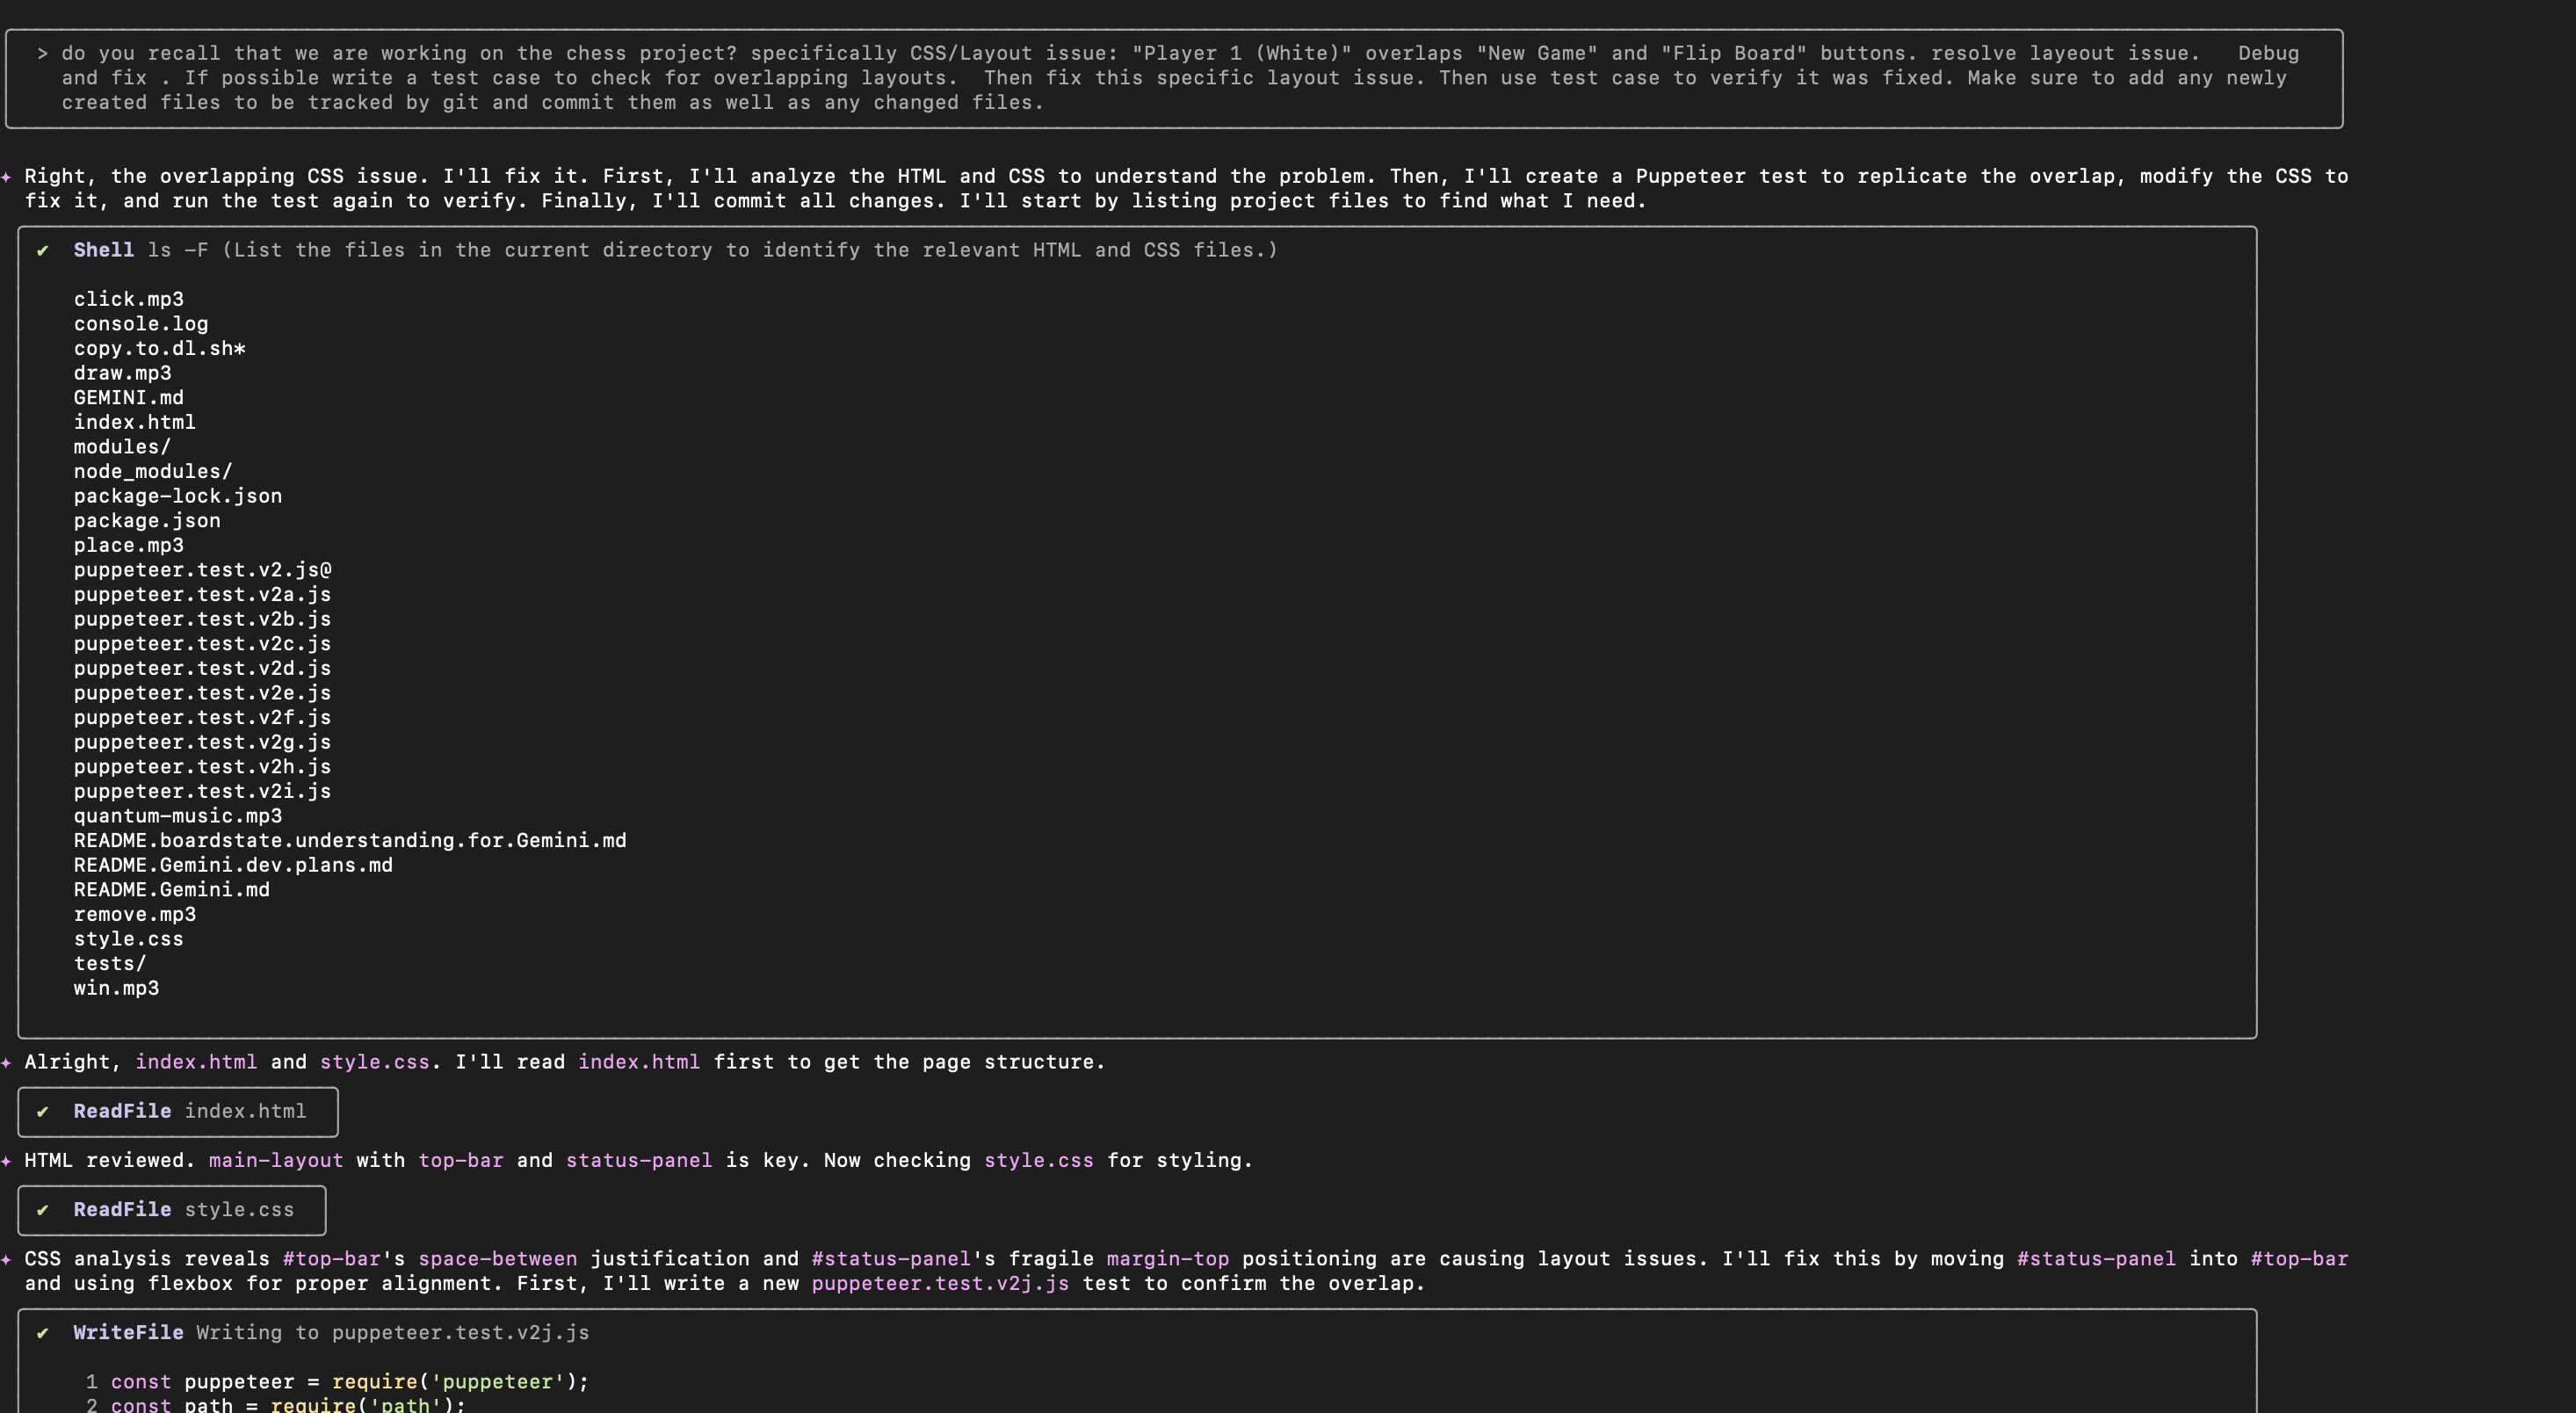Select 'package.json' in the listing

click(x=147, y=521)
